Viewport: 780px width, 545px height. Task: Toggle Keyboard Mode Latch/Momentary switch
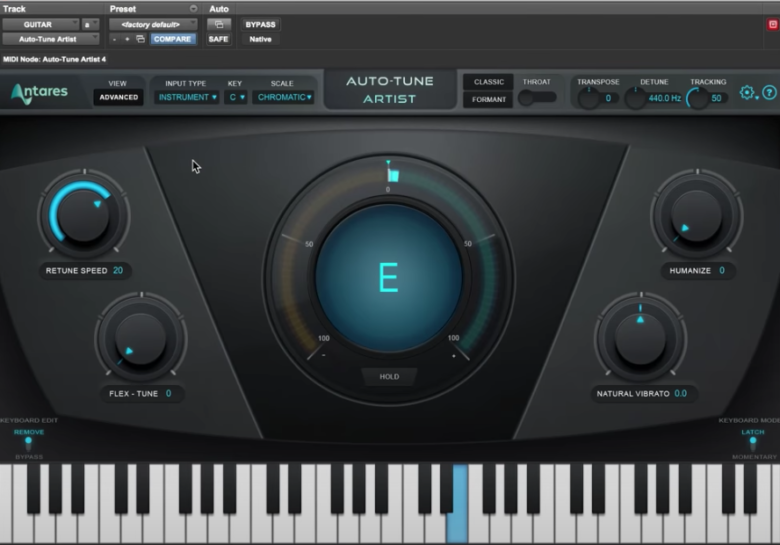753,443
